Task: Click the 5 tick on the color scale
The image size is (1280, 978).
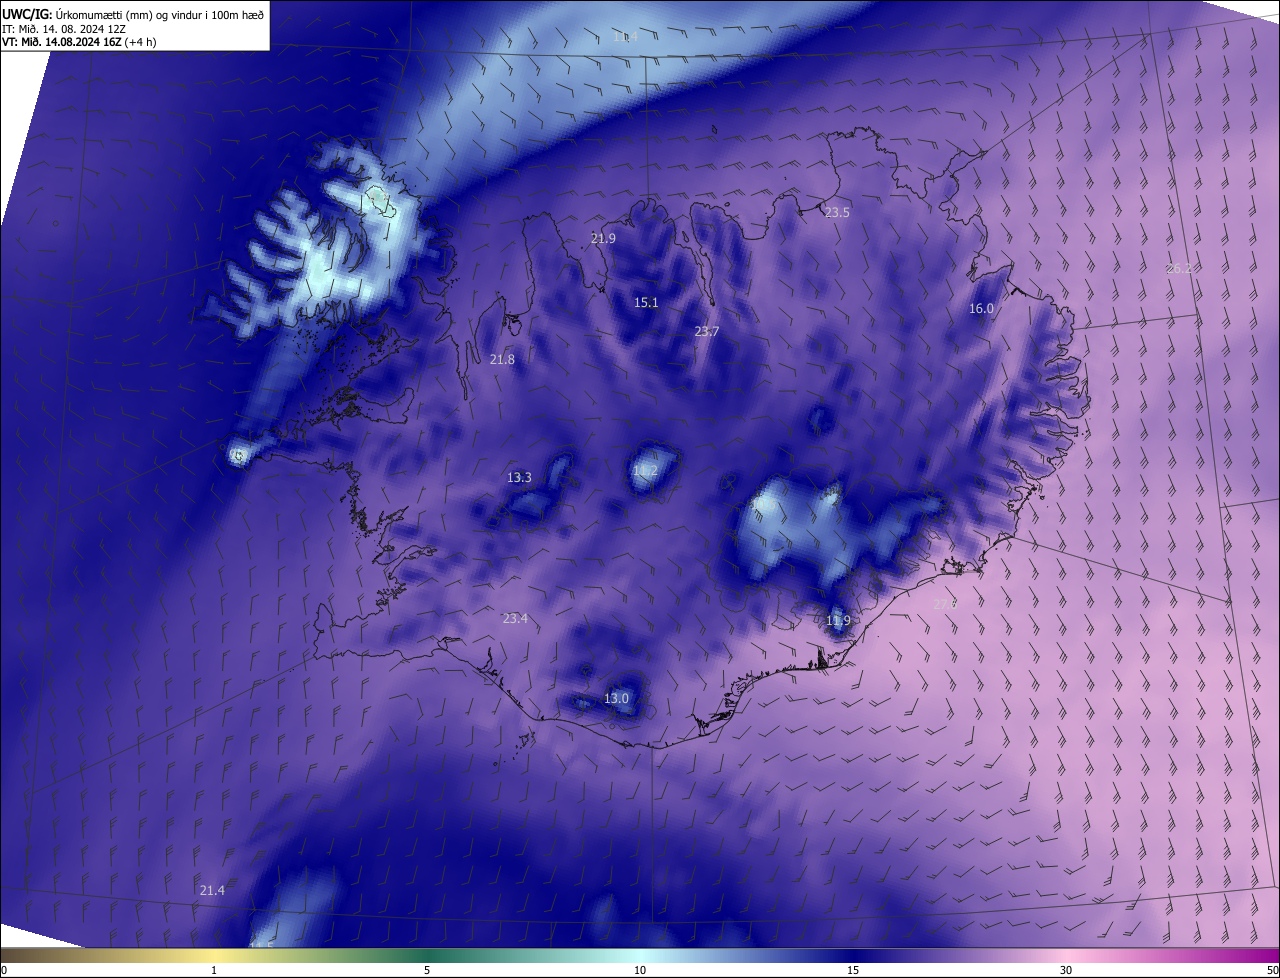Action: coord(427,970)
